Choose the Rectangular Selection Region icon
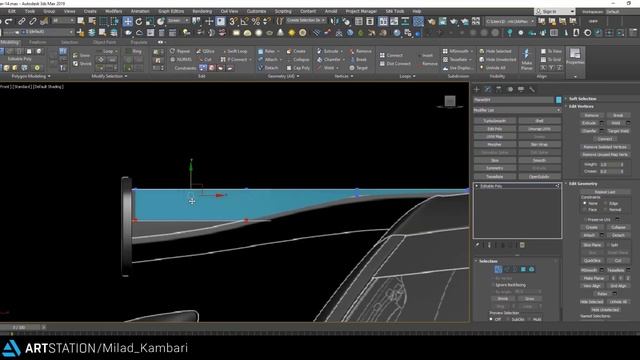Screen dimensions: 640x360 coord(104,21)
